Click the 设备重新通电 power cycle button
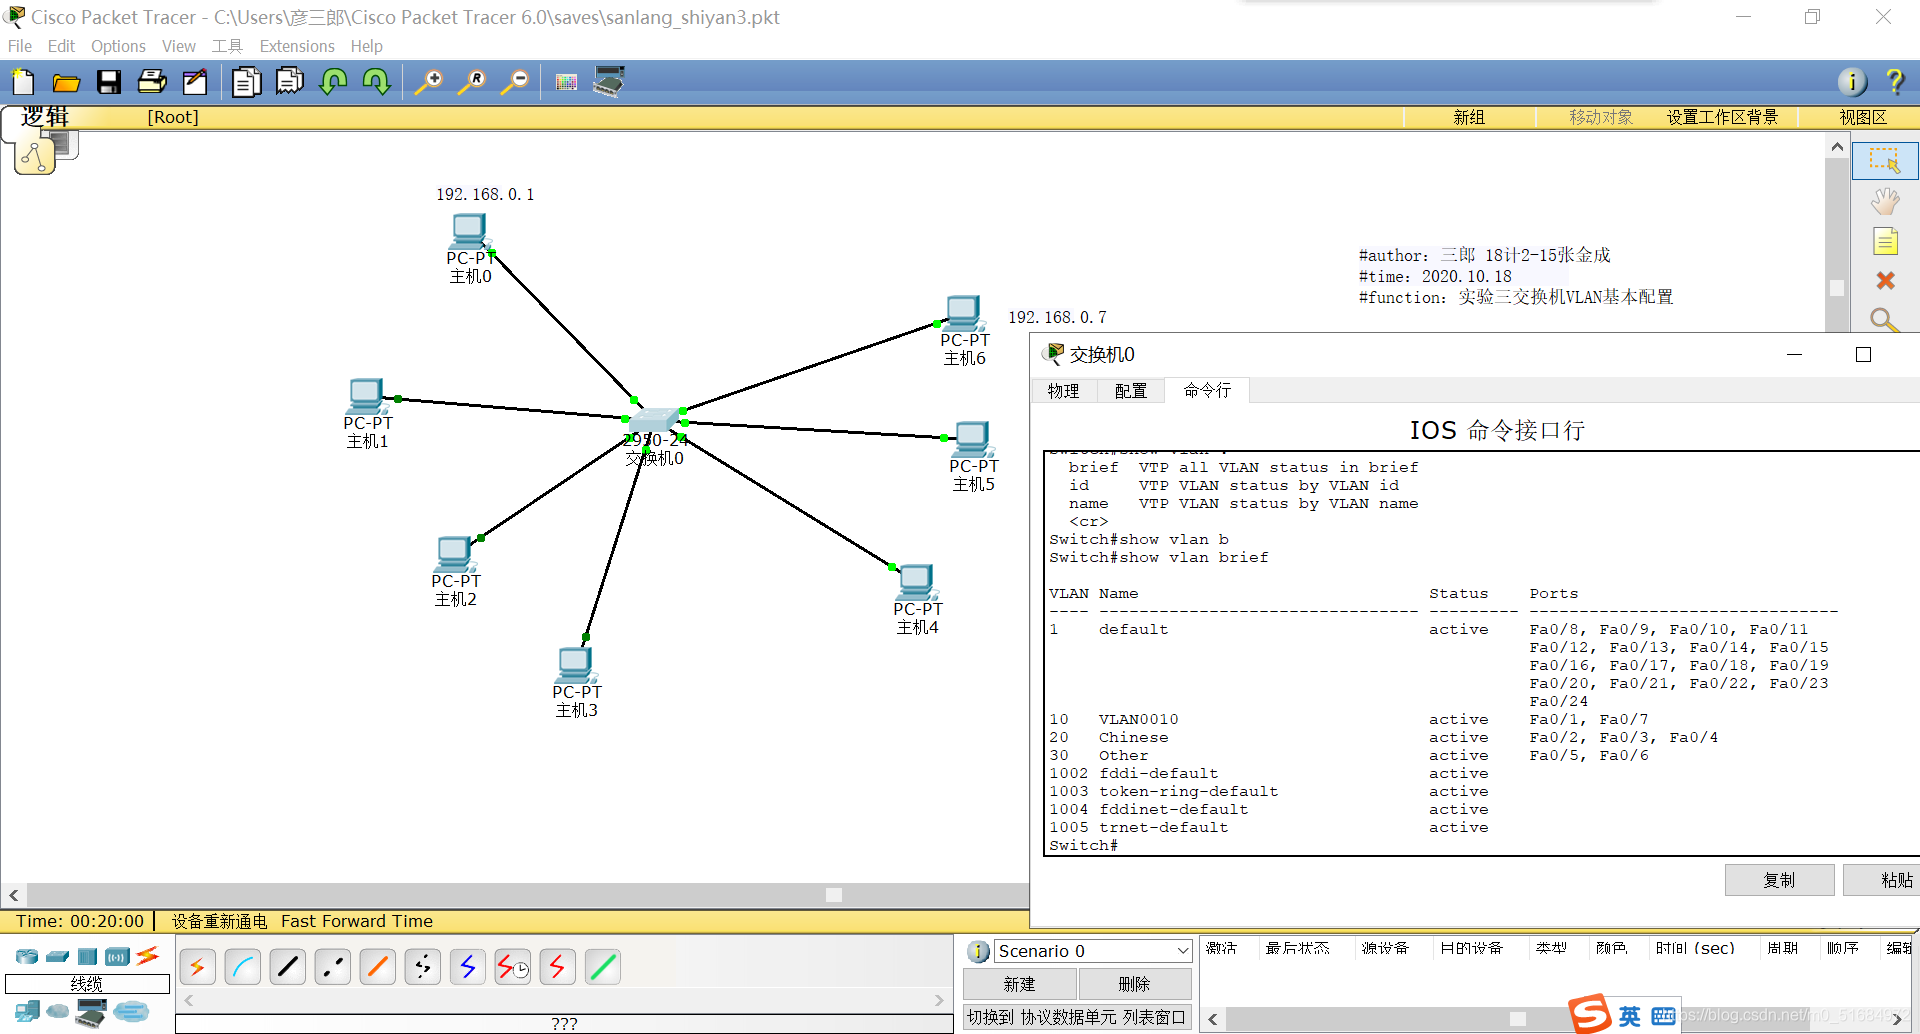Screen dimensions: 1920x1034 pyautogui.click(x=219, y=921)
